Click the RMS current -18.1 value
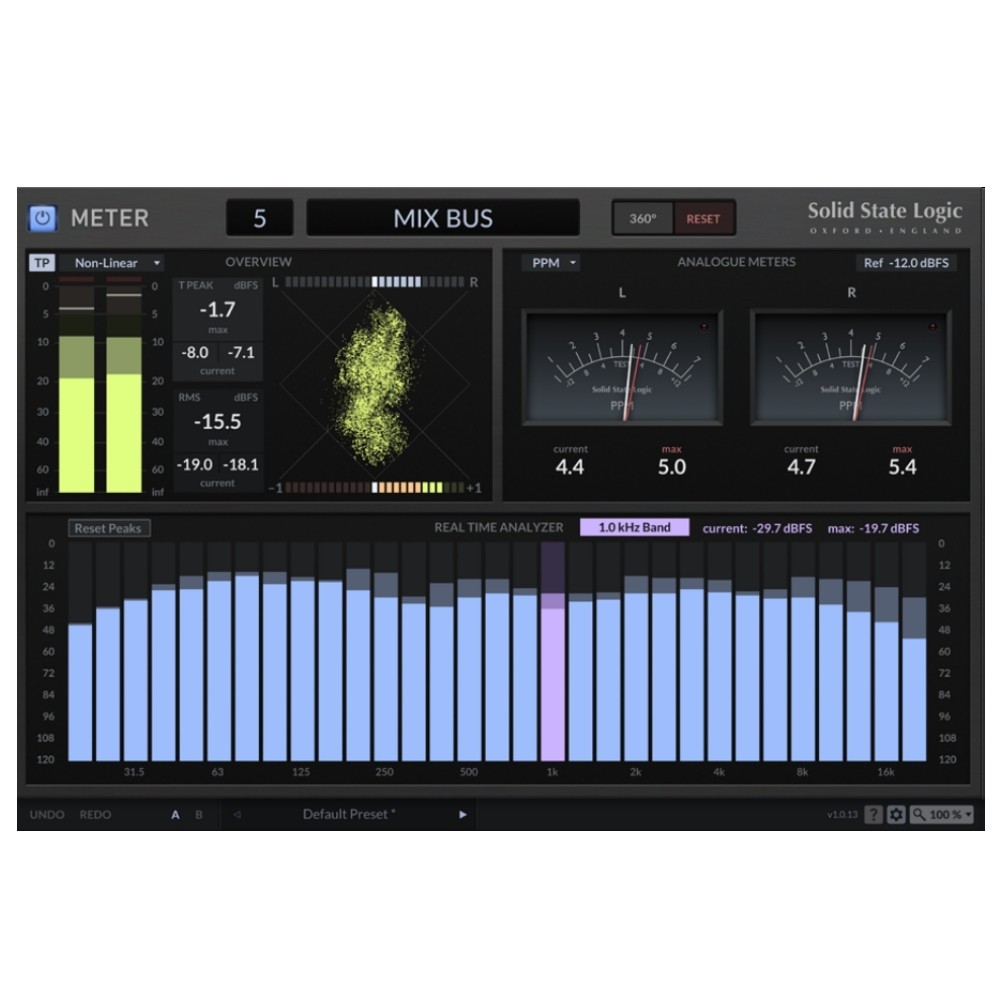Image resolution: width=1000 pixels, height=1000 pixels. click(x=240, y=464)
